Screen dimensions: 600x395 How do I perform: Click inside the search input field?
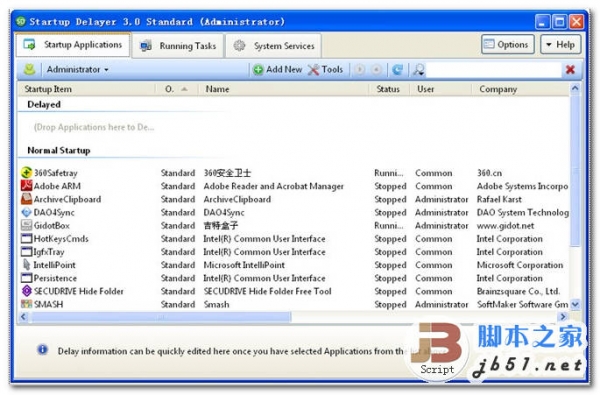click(494, 70)
